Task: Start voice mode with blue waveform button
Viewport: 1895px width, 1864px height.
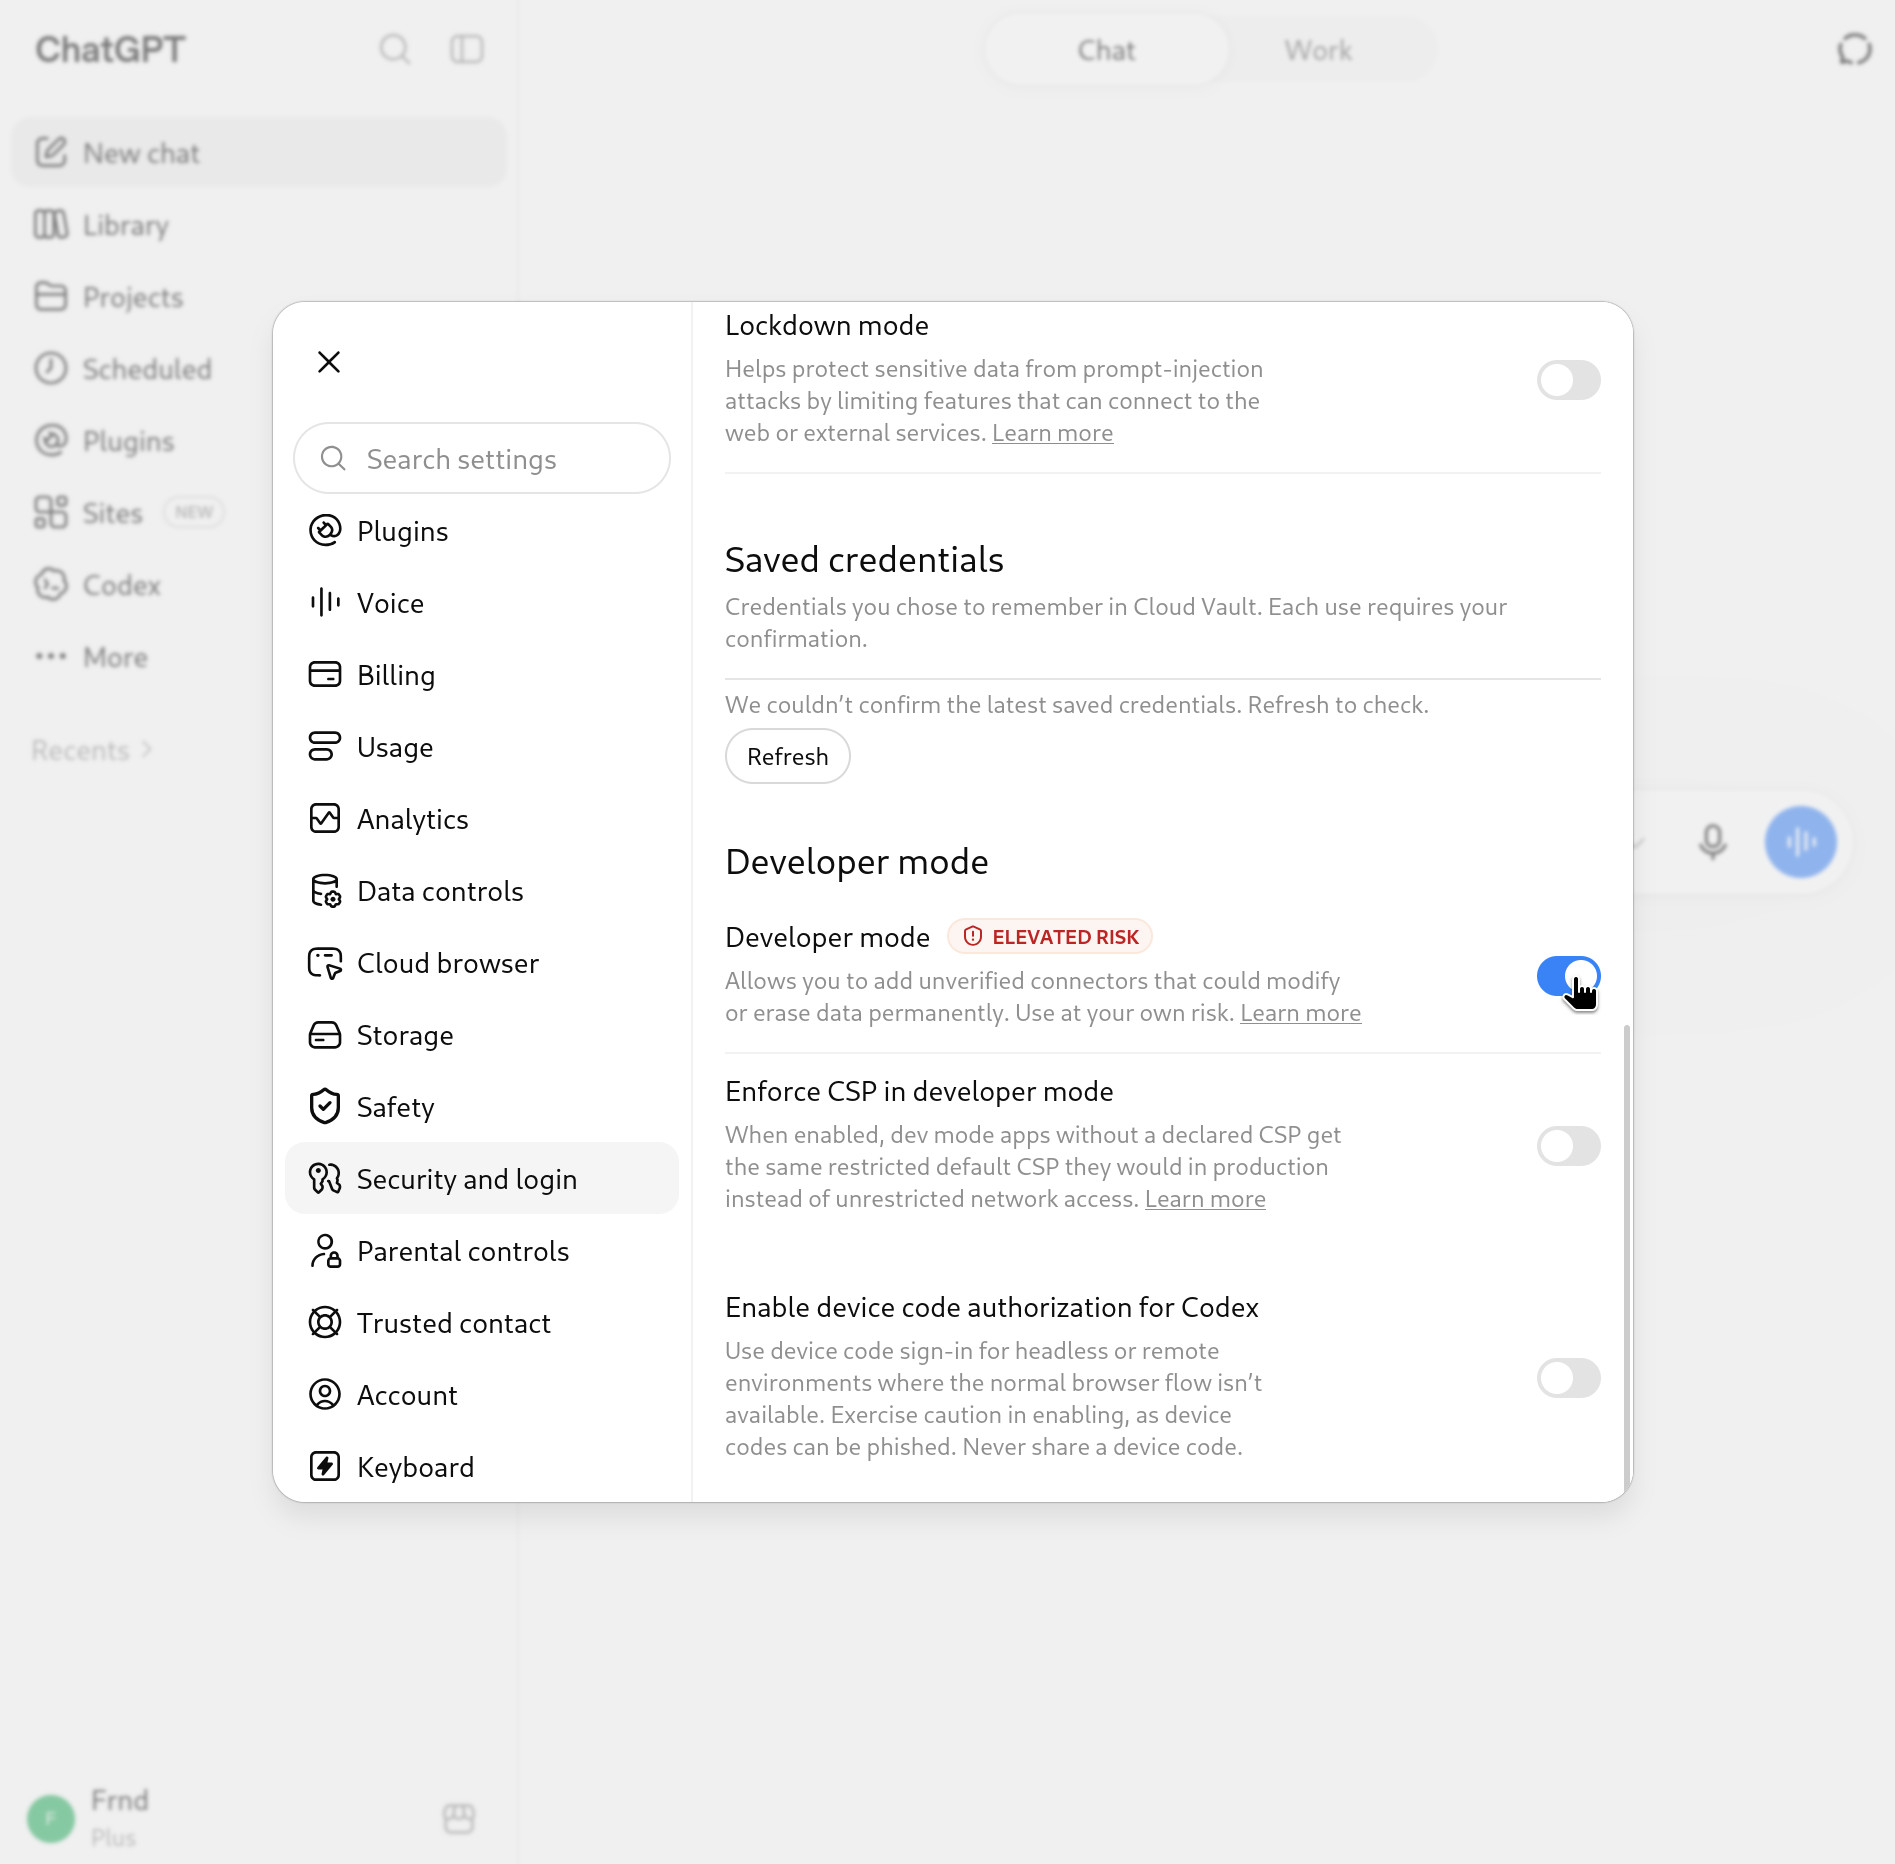Action: (x=1800, y=842)
